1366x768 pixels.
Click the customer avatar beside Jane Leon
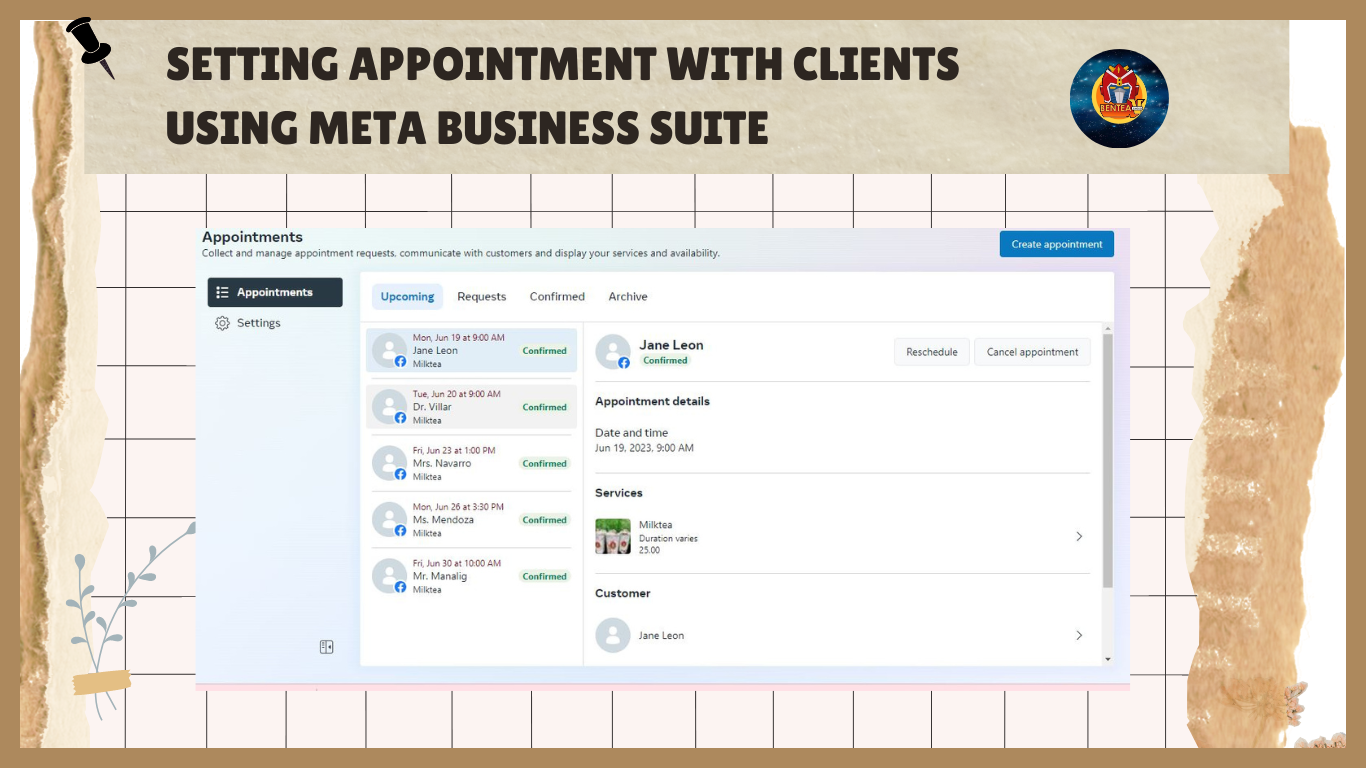(x=612, y=635)
